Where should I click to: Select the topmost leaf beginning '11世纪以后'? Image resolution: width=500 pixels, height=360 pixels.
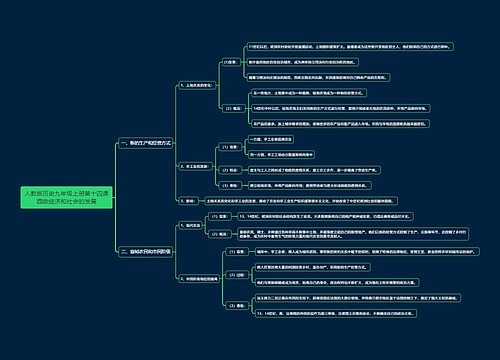pyautogui.click(x=350, y=47)
